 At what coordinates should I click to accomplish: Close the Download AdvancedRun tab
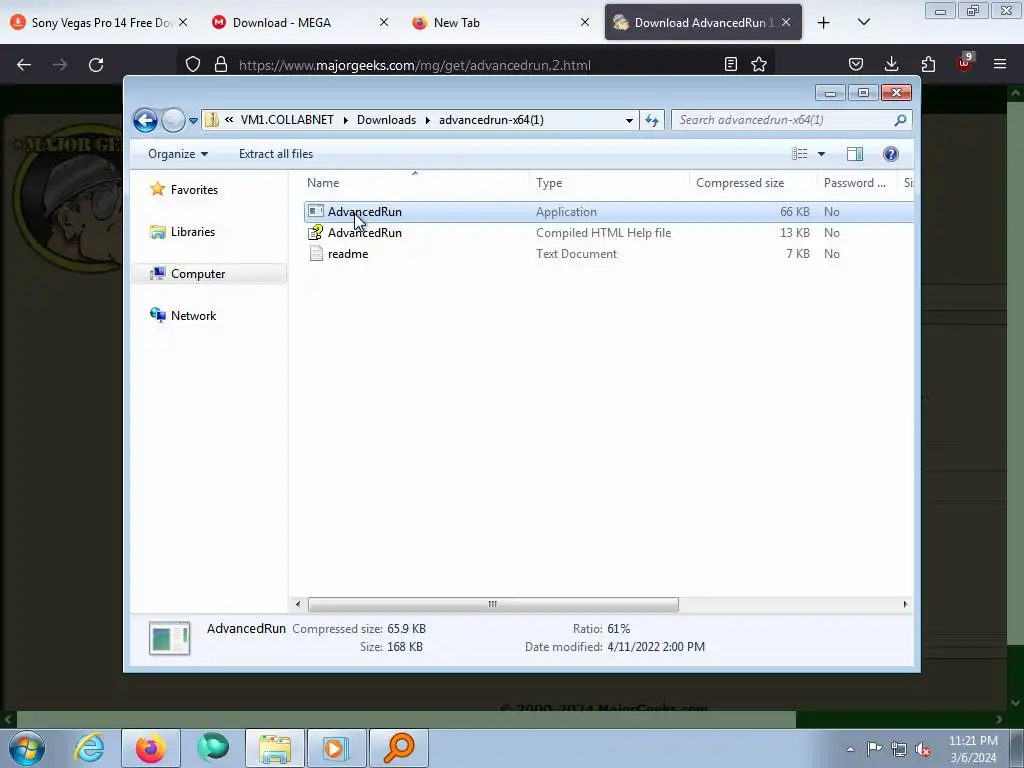(786, 23)
